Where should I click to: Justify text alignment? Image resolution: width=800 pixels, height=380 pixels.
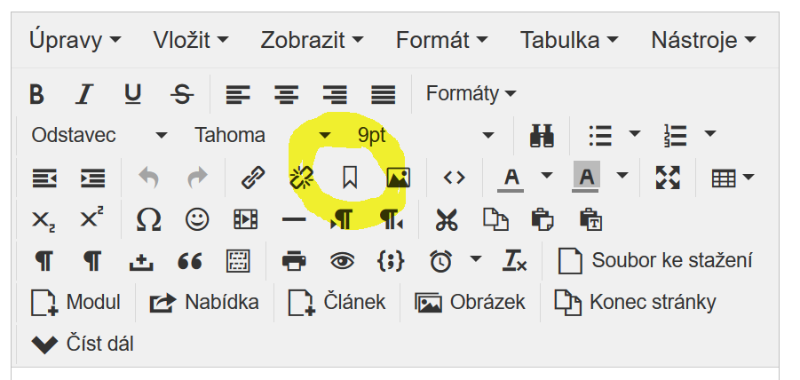(383, 95)
